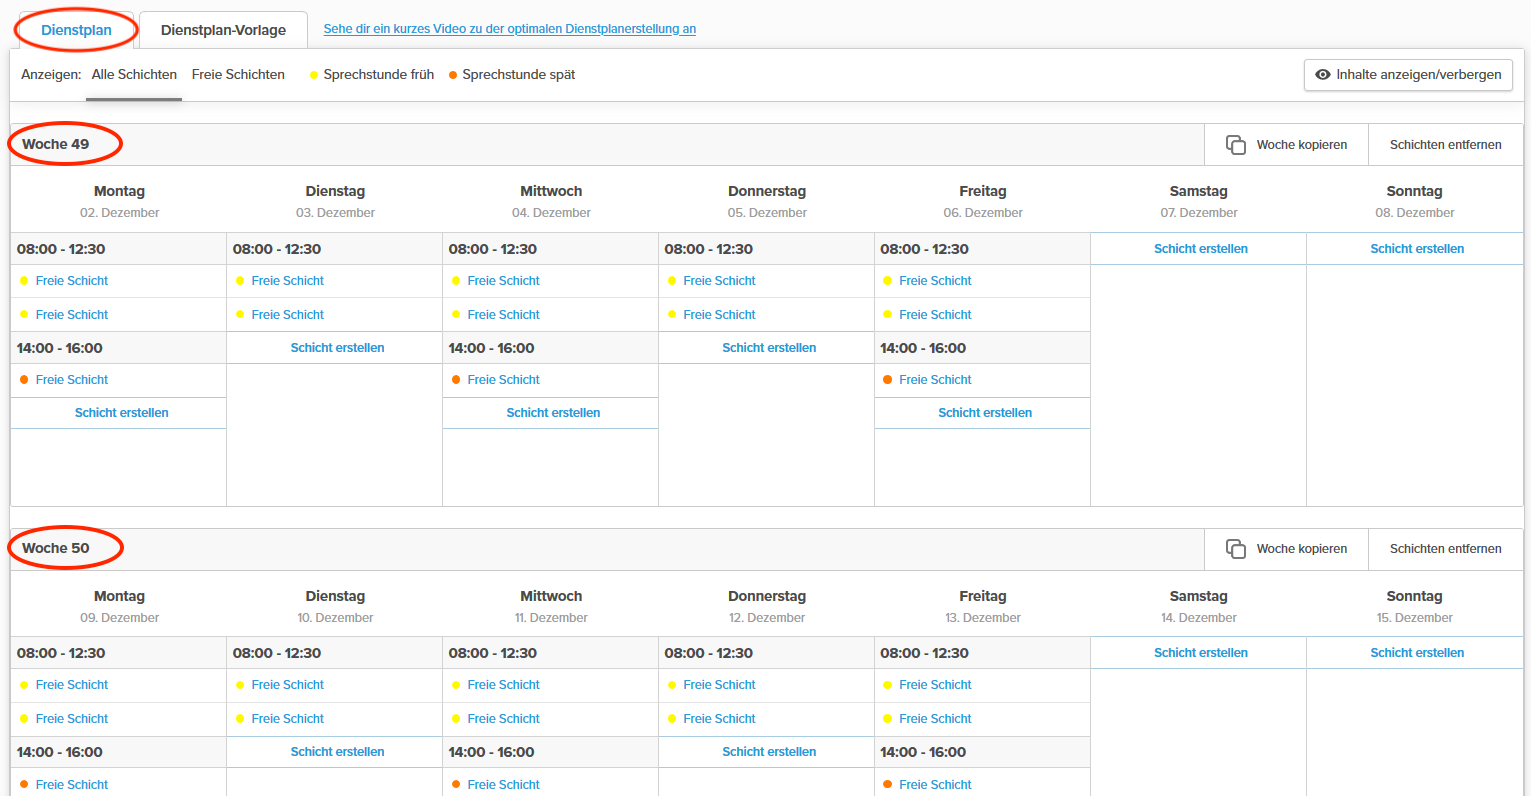
Task: Remove shifts from Woche 49
Action: coord(1445,145)
